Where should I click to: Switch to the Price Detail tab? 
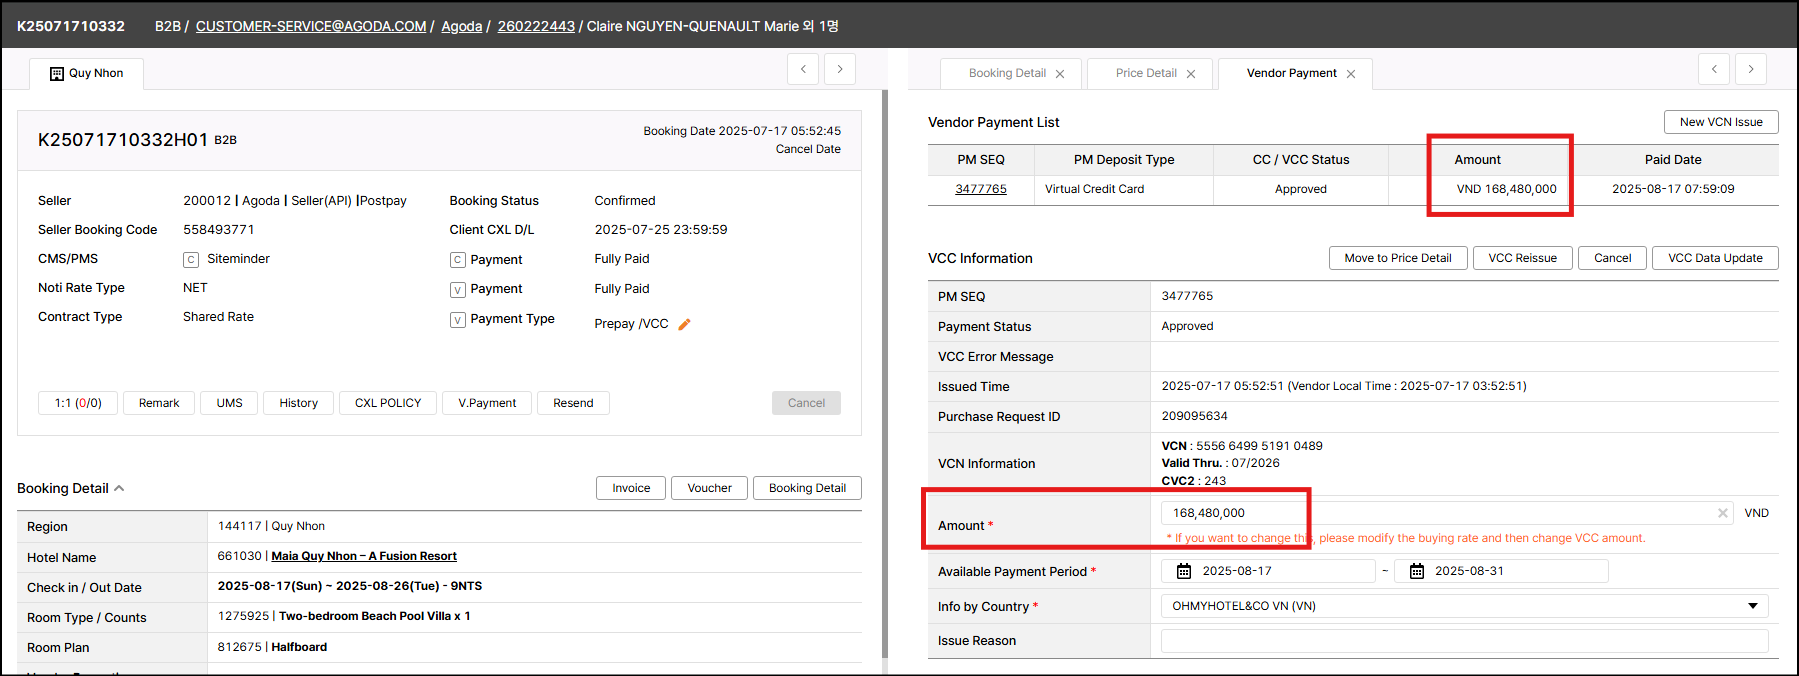(1146, 73)
